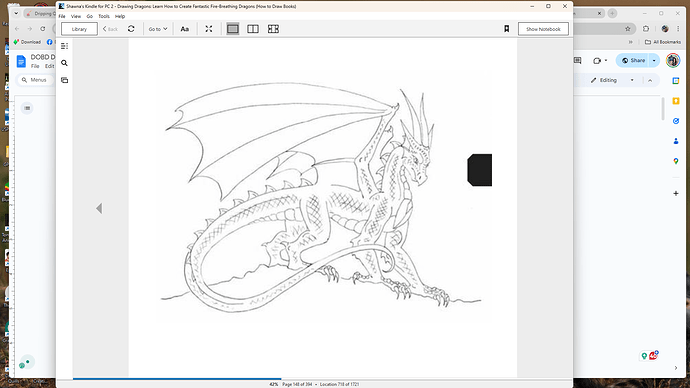Select single column page layout

[x=233, y=29]
